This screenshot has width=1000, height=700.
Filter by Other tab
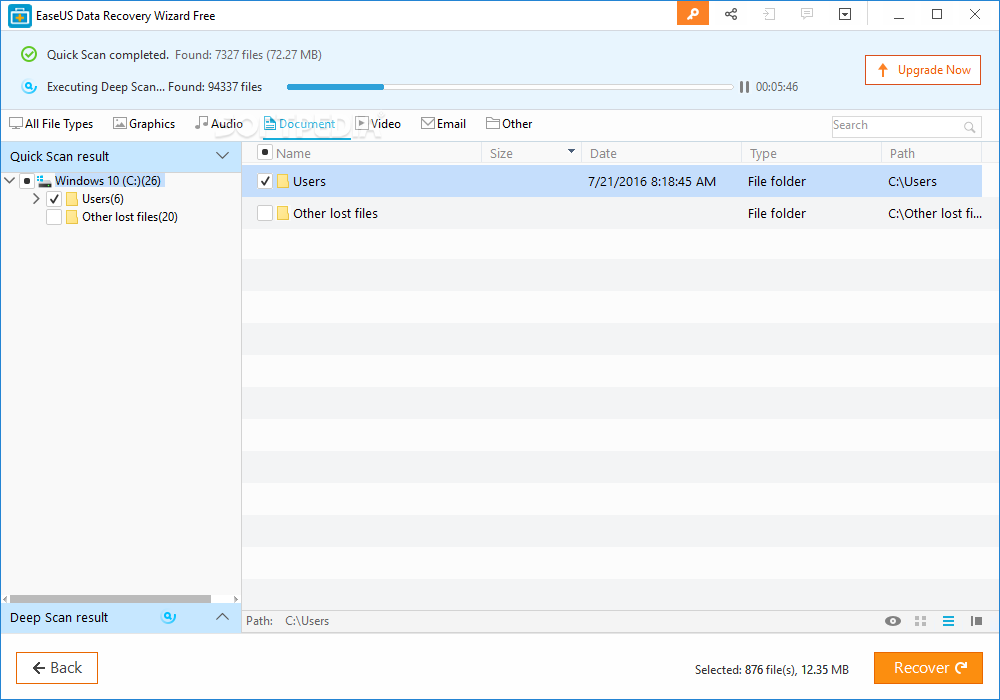click(x=509, y=124)
